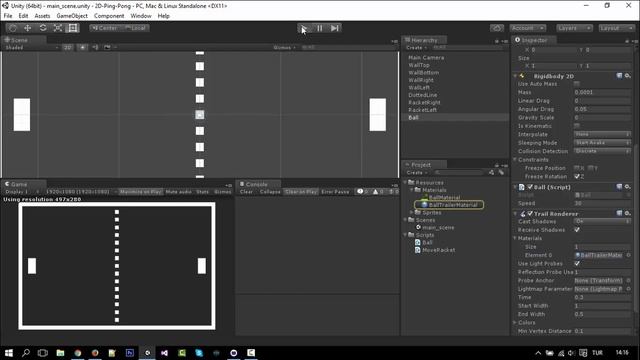Step forward one frame
This screenshot has width=640, height=360.
[335, 28]
